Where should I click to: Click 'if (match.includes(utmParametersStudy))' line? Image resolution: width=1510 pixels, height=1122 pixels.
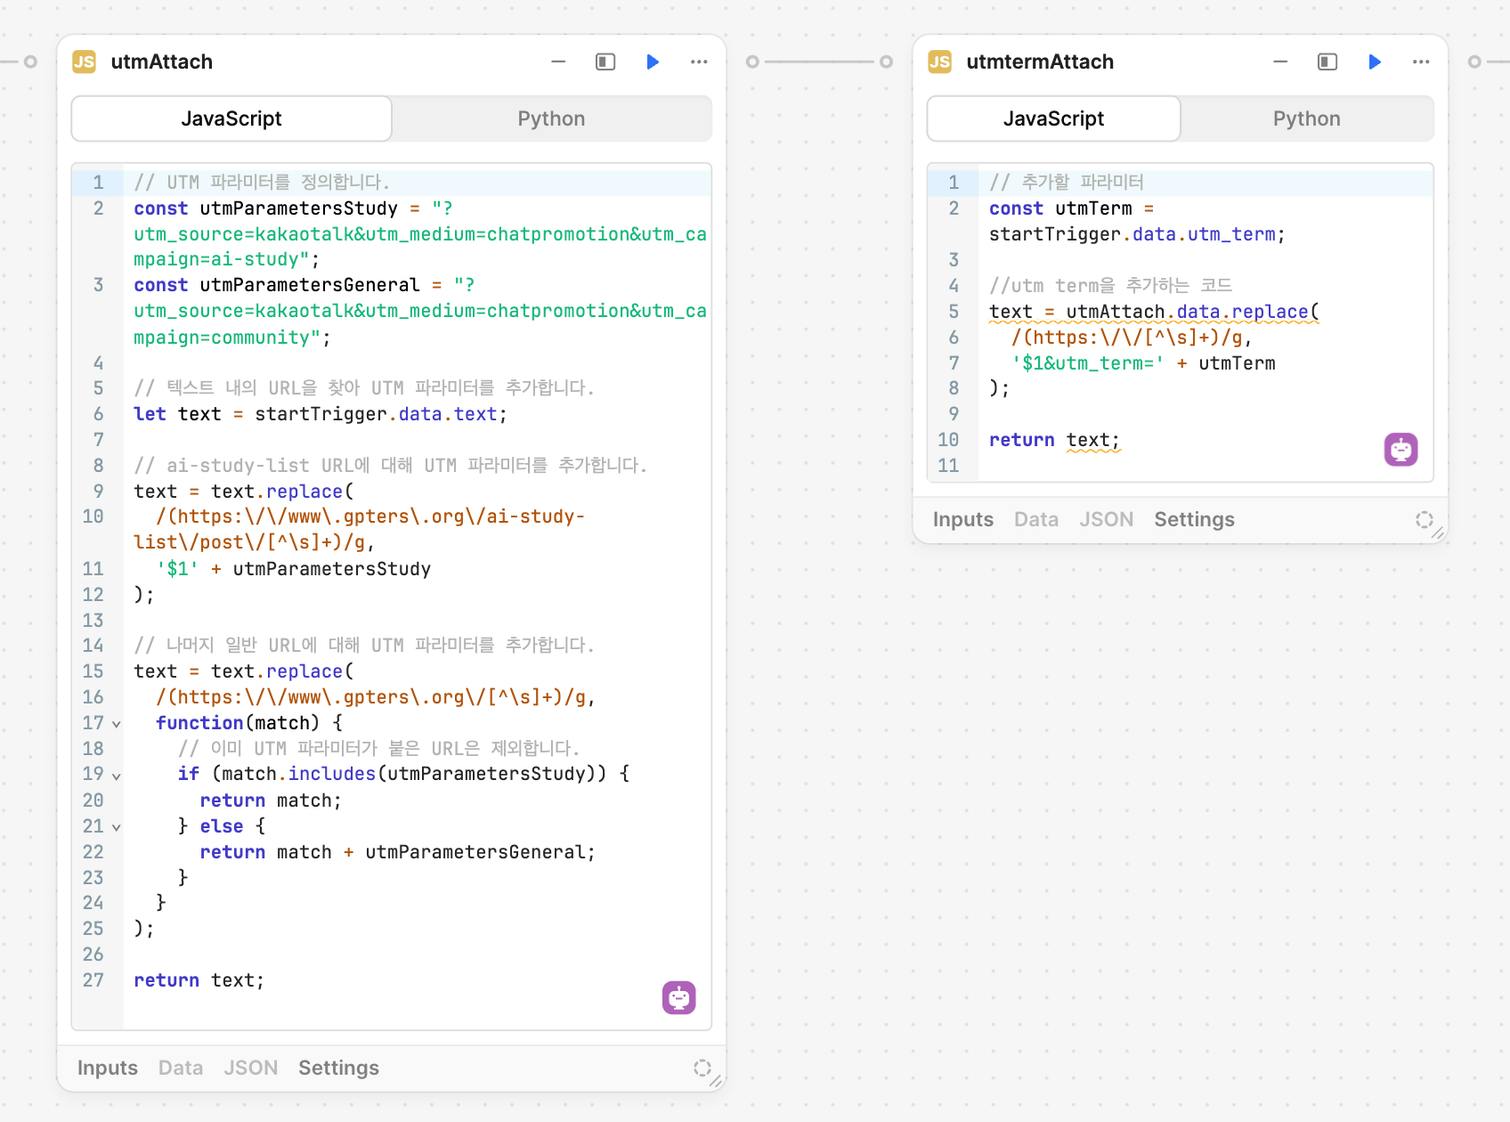click(x=404, y=774)
